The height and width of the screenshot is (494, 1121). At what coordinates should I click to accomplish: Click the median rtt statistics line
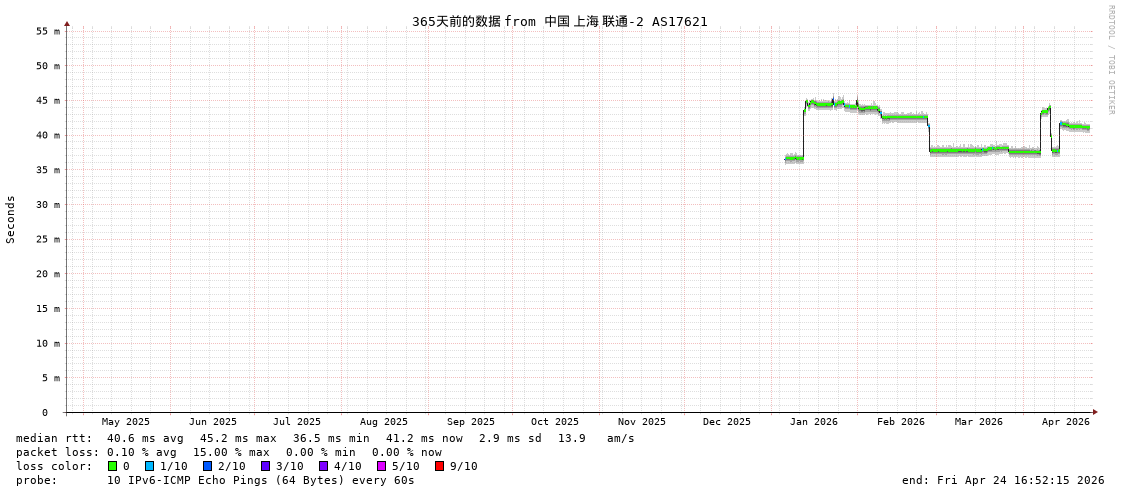[x=325, y=438]
